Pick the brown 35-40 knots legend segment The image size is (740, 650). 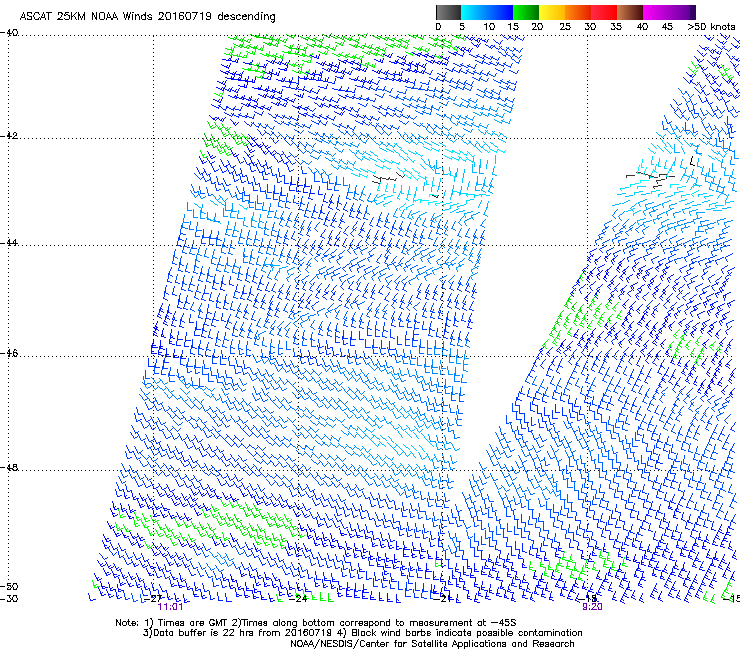click(x=630, y=12)
